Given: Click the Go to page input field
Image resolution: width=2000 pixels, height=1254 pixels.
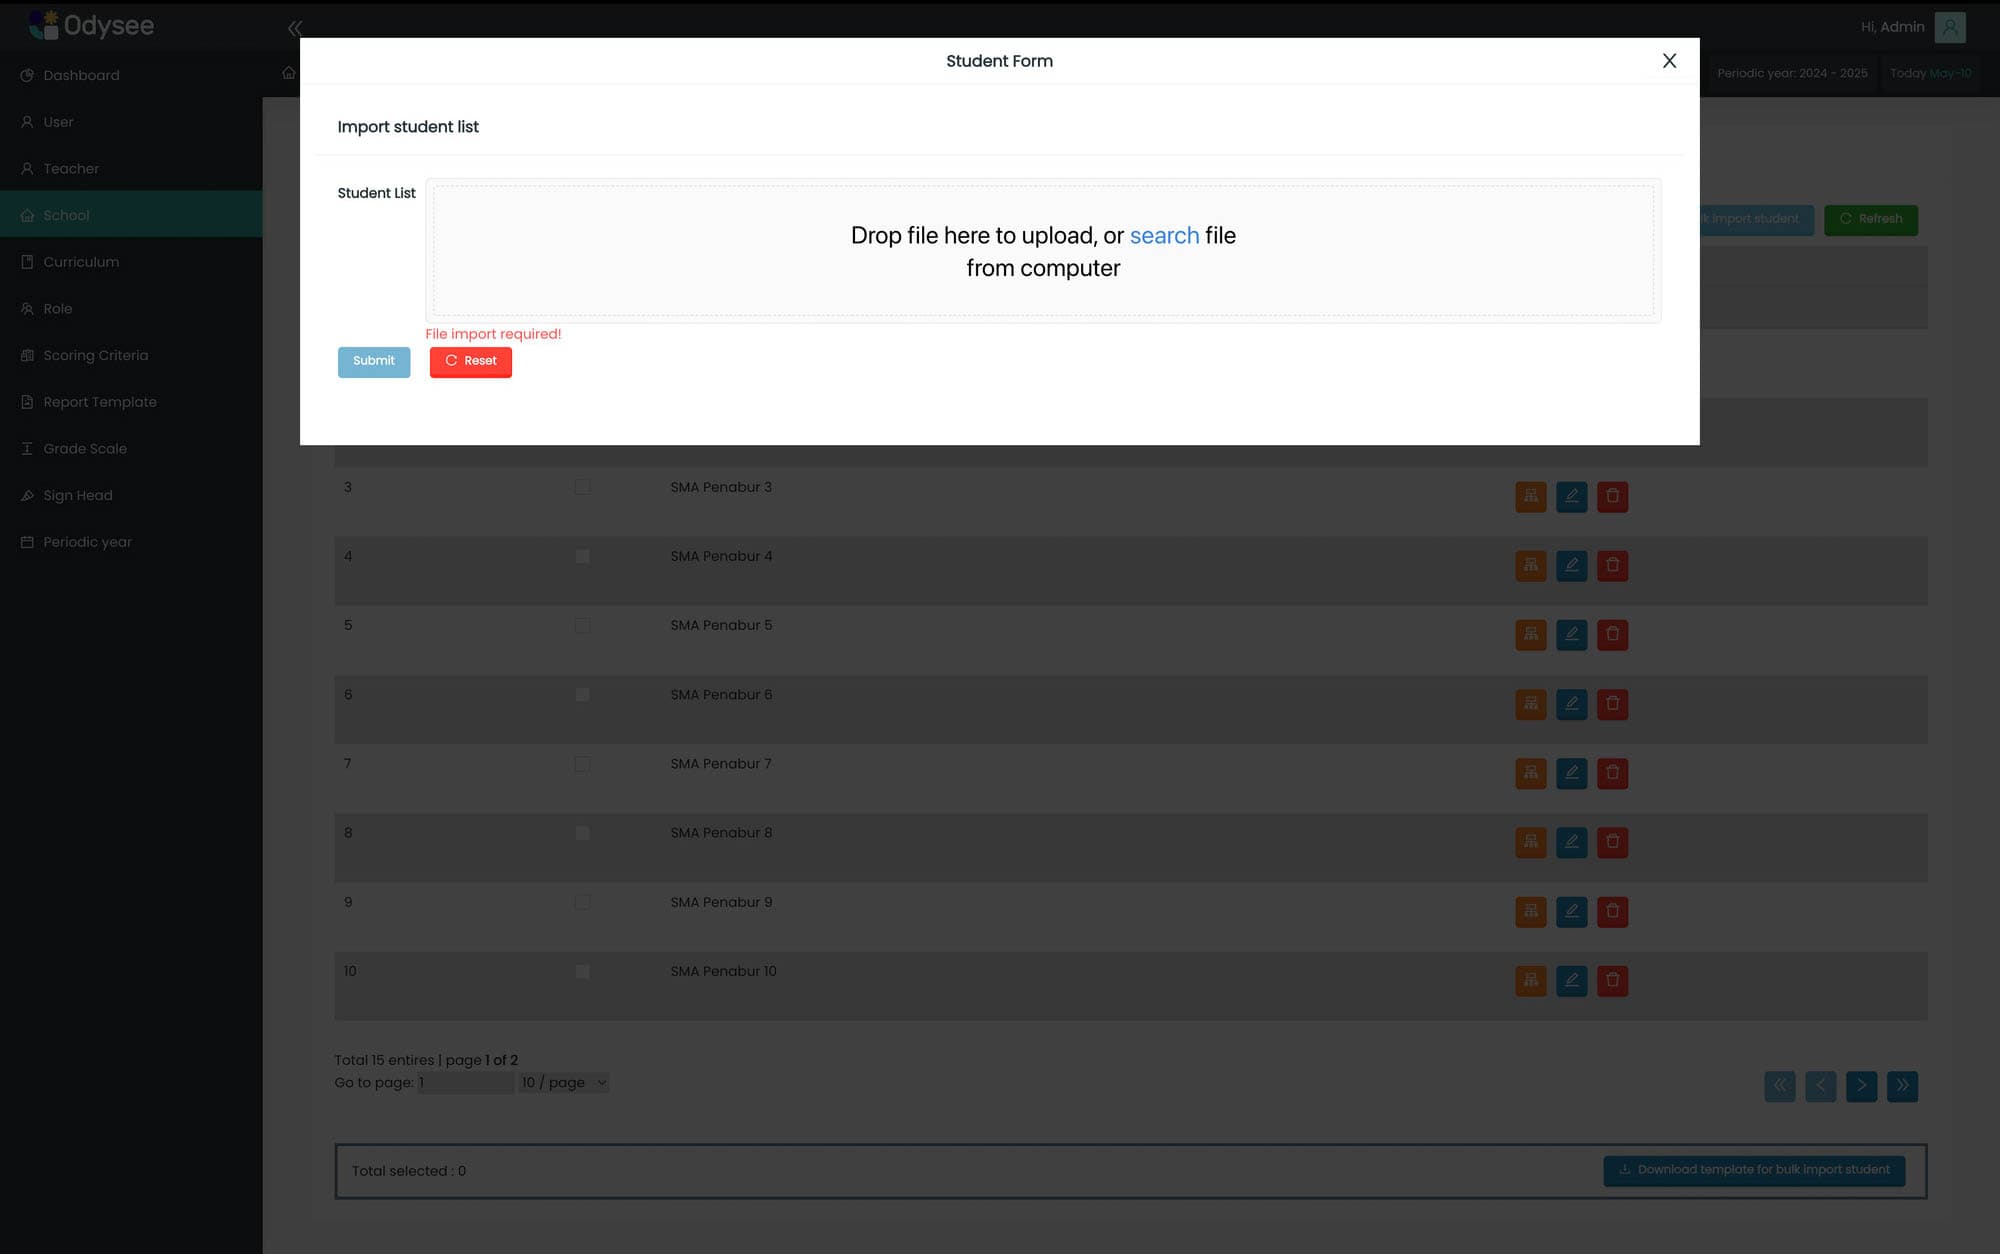Looking at the screenshot, I should pyautogui.click(x=465, y=1083).
